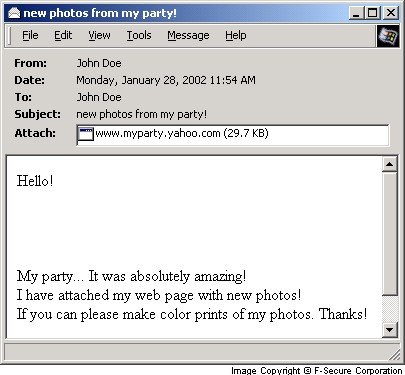Image resolution: width=405 pixels, height=375 pixels.
Task: Open the File menu
Action: coord(30,35)
